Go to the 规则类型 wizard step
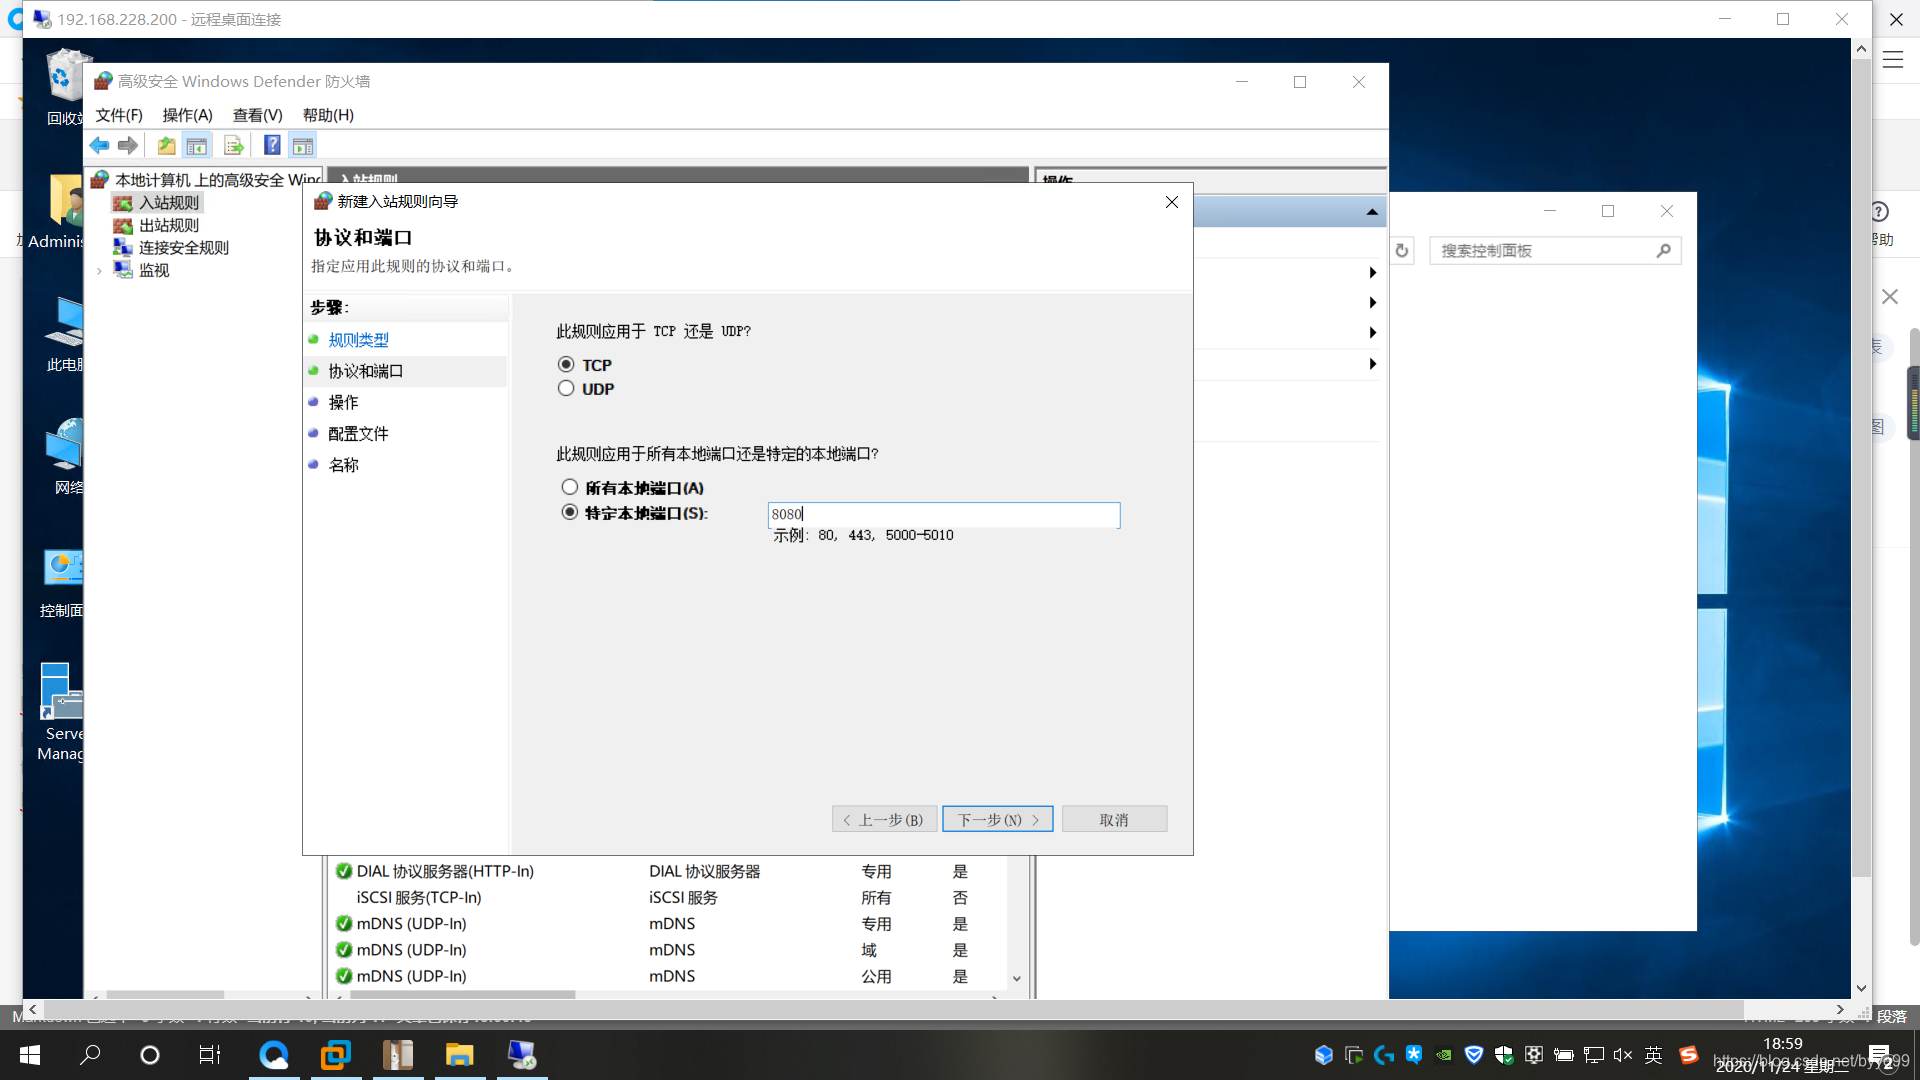This screenshot has width=1920, height=1080. pyautogui.click(x=358, y=340)
